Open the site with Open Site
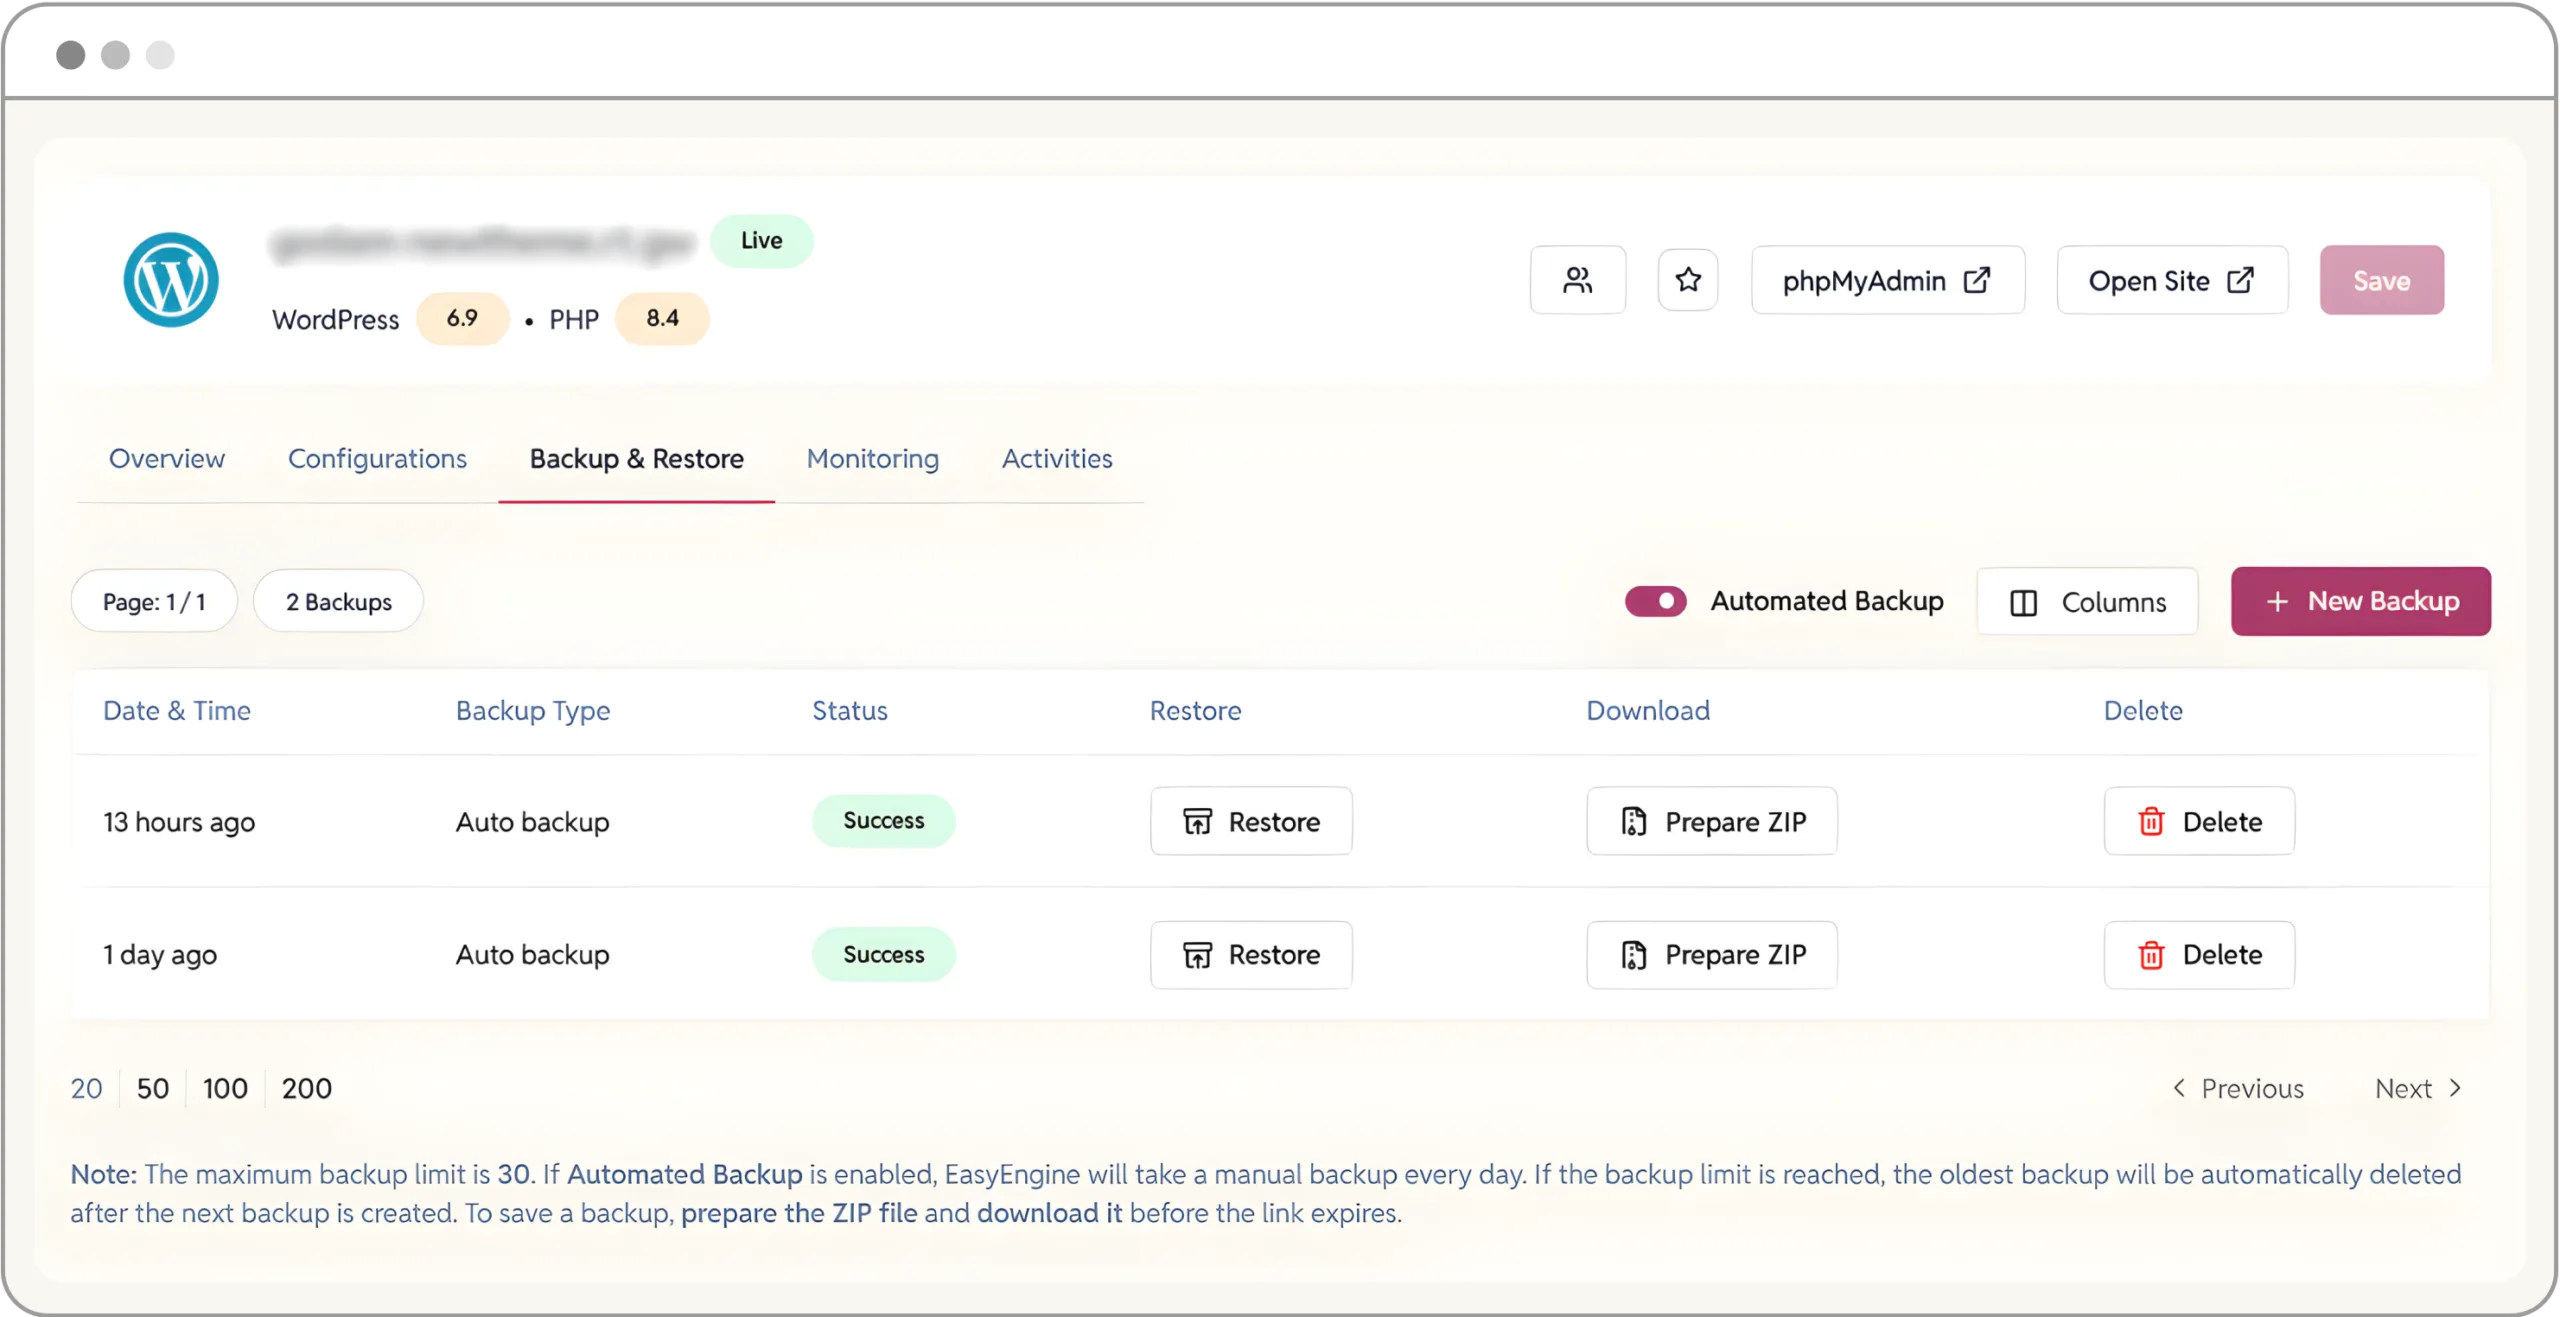The image size is (2560, 1317). pyautogui.click(x=2172, y=280)
